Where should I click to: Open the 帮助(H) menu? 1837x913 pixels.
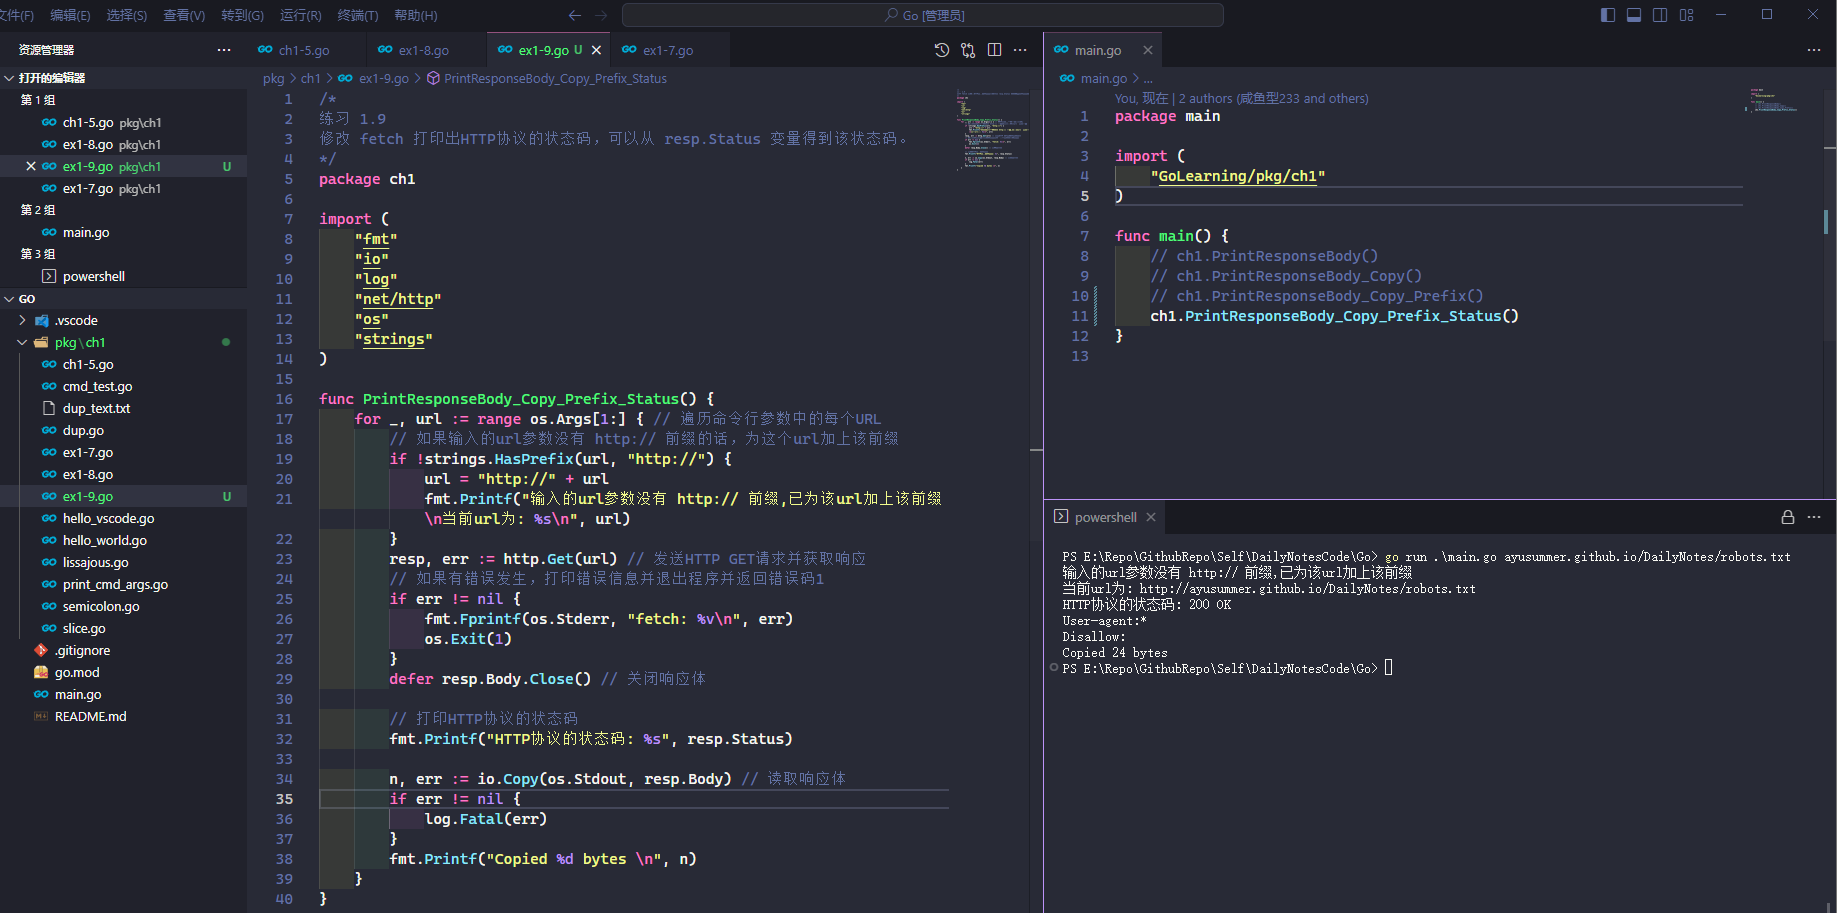tap(416, 15)
